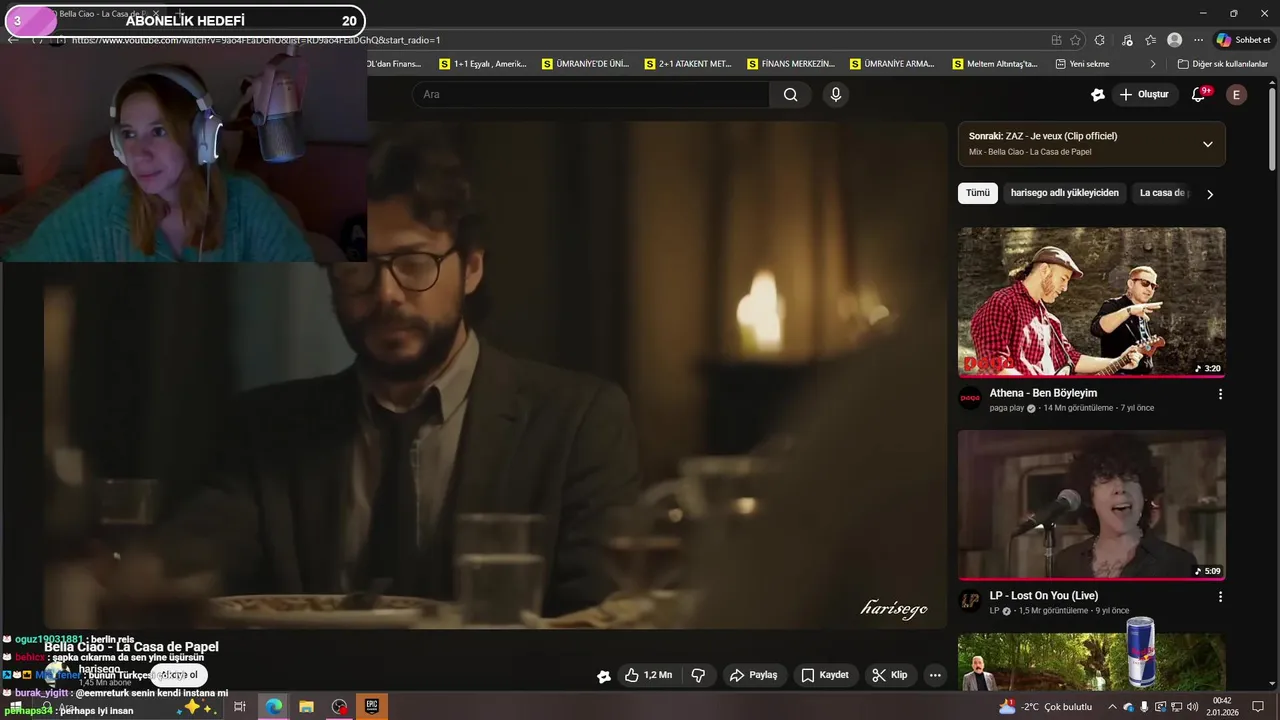Image resolution: width=1280 pixels, height=720 pixels.
Task: Dislike the video with thumbs-down icon
Action: click(x=699, y=675)
